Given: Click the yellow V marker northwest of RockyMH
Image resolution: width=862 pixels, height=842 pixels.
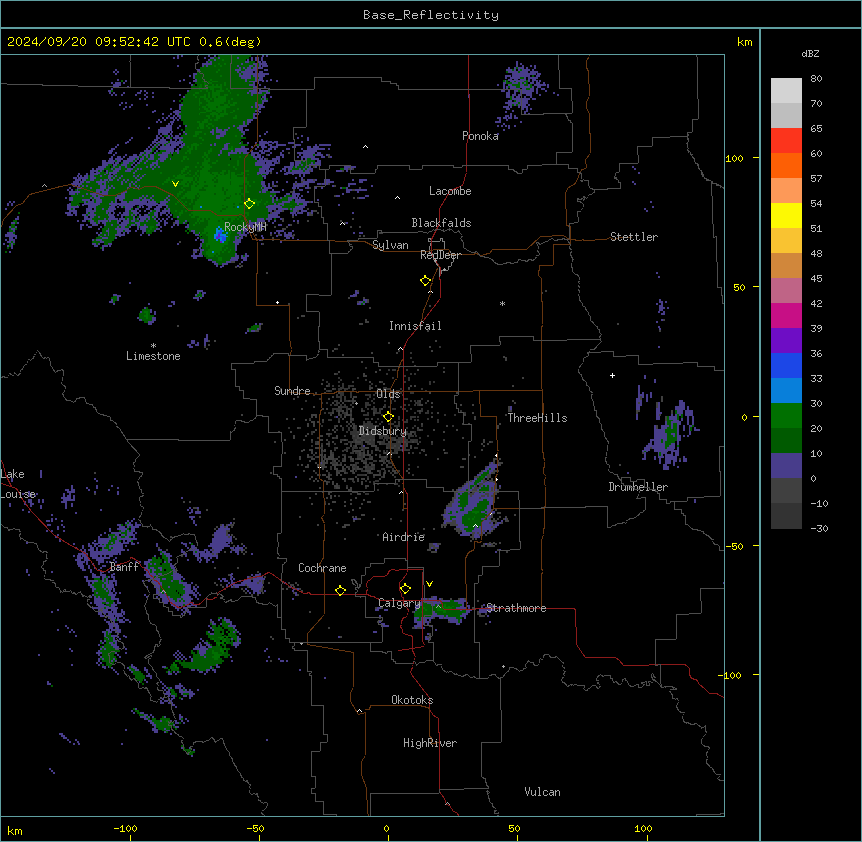Looking at the screenshot, I should pos(175,184).
